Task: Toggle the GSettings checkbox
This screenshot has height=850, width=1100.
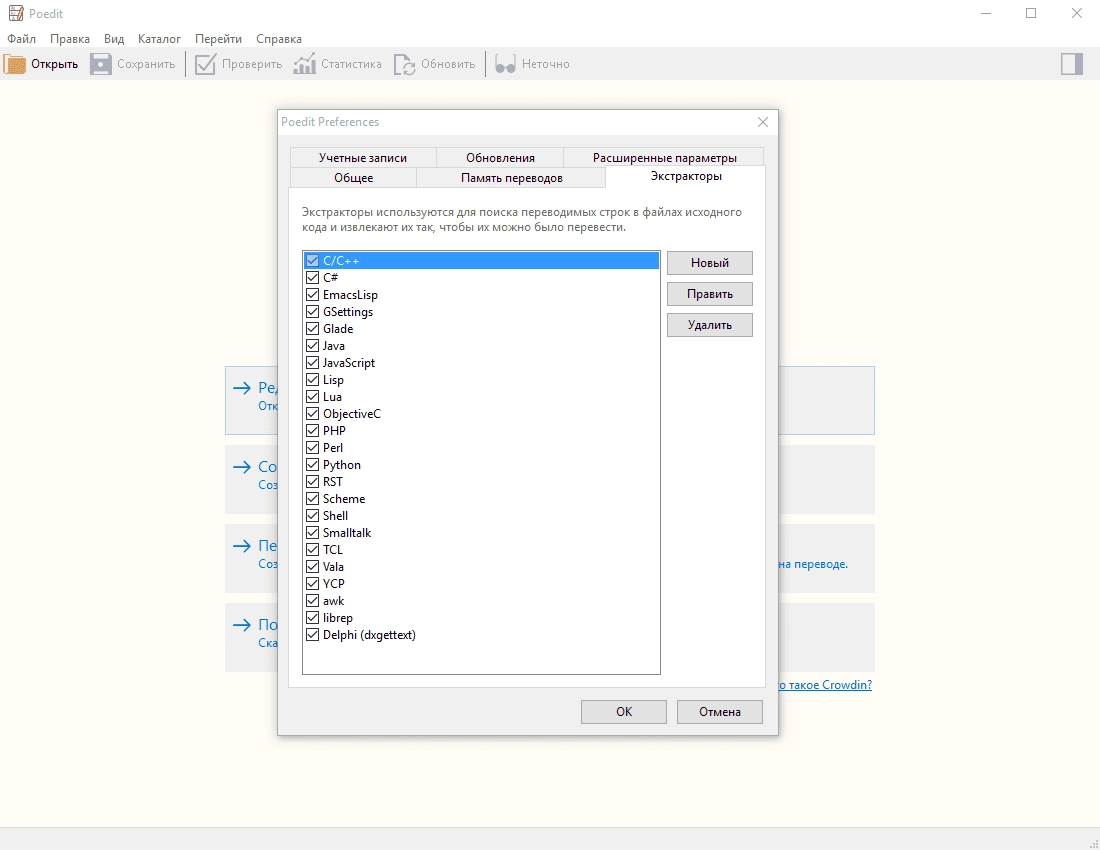Action: 312,311
